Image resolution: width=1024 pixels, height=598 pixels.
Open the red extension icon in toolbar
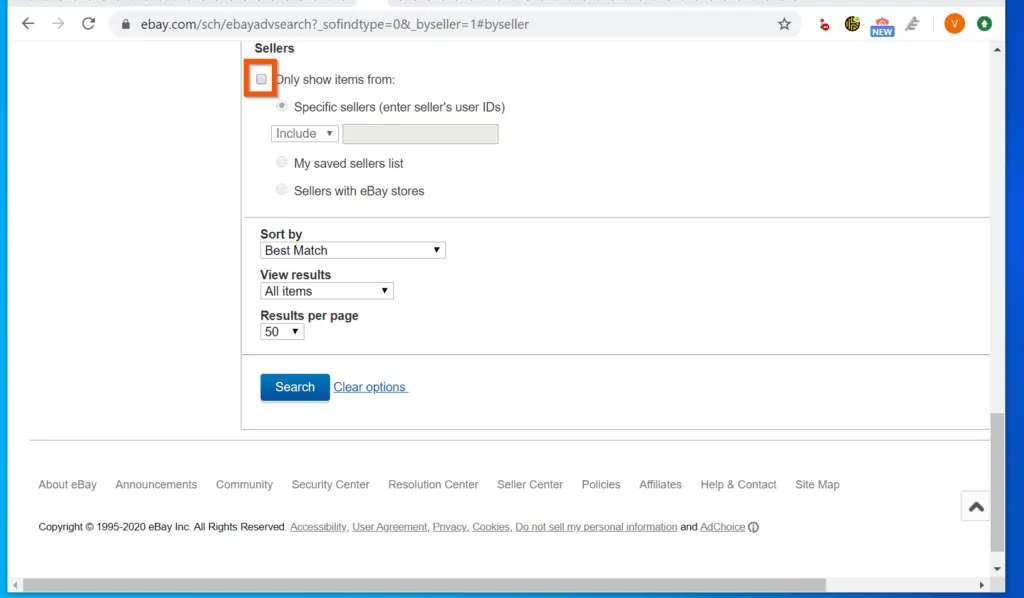(824, 25)
